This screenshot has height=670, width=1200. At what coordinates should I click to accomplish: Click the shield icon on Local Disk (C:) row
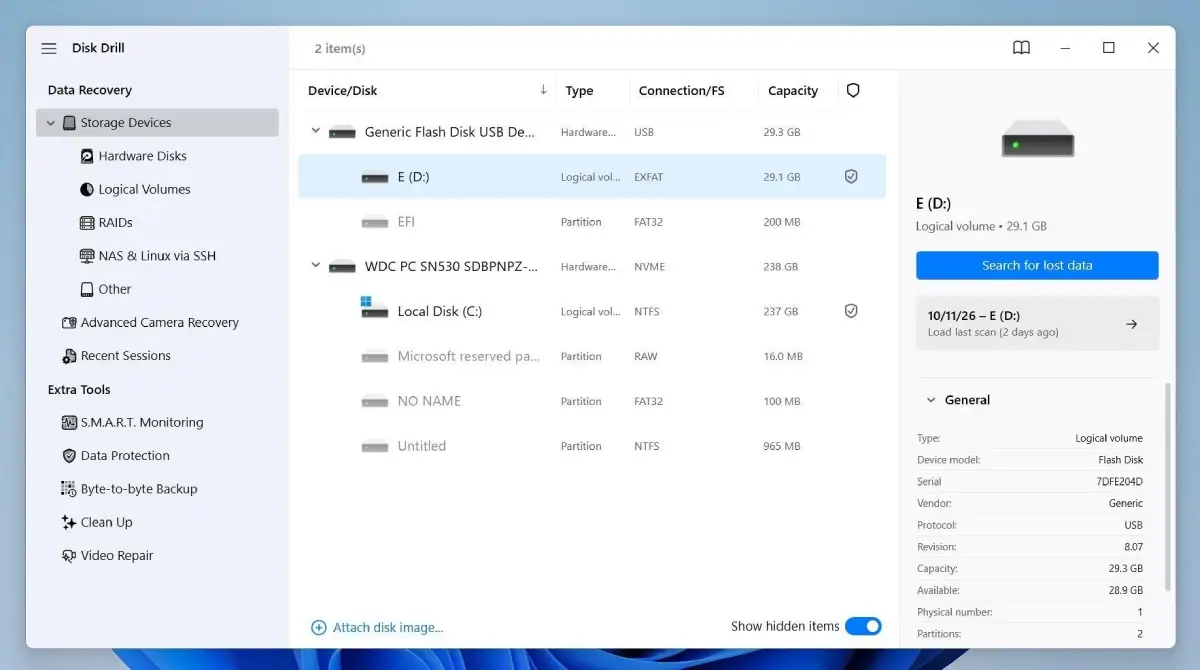point(851,311)
